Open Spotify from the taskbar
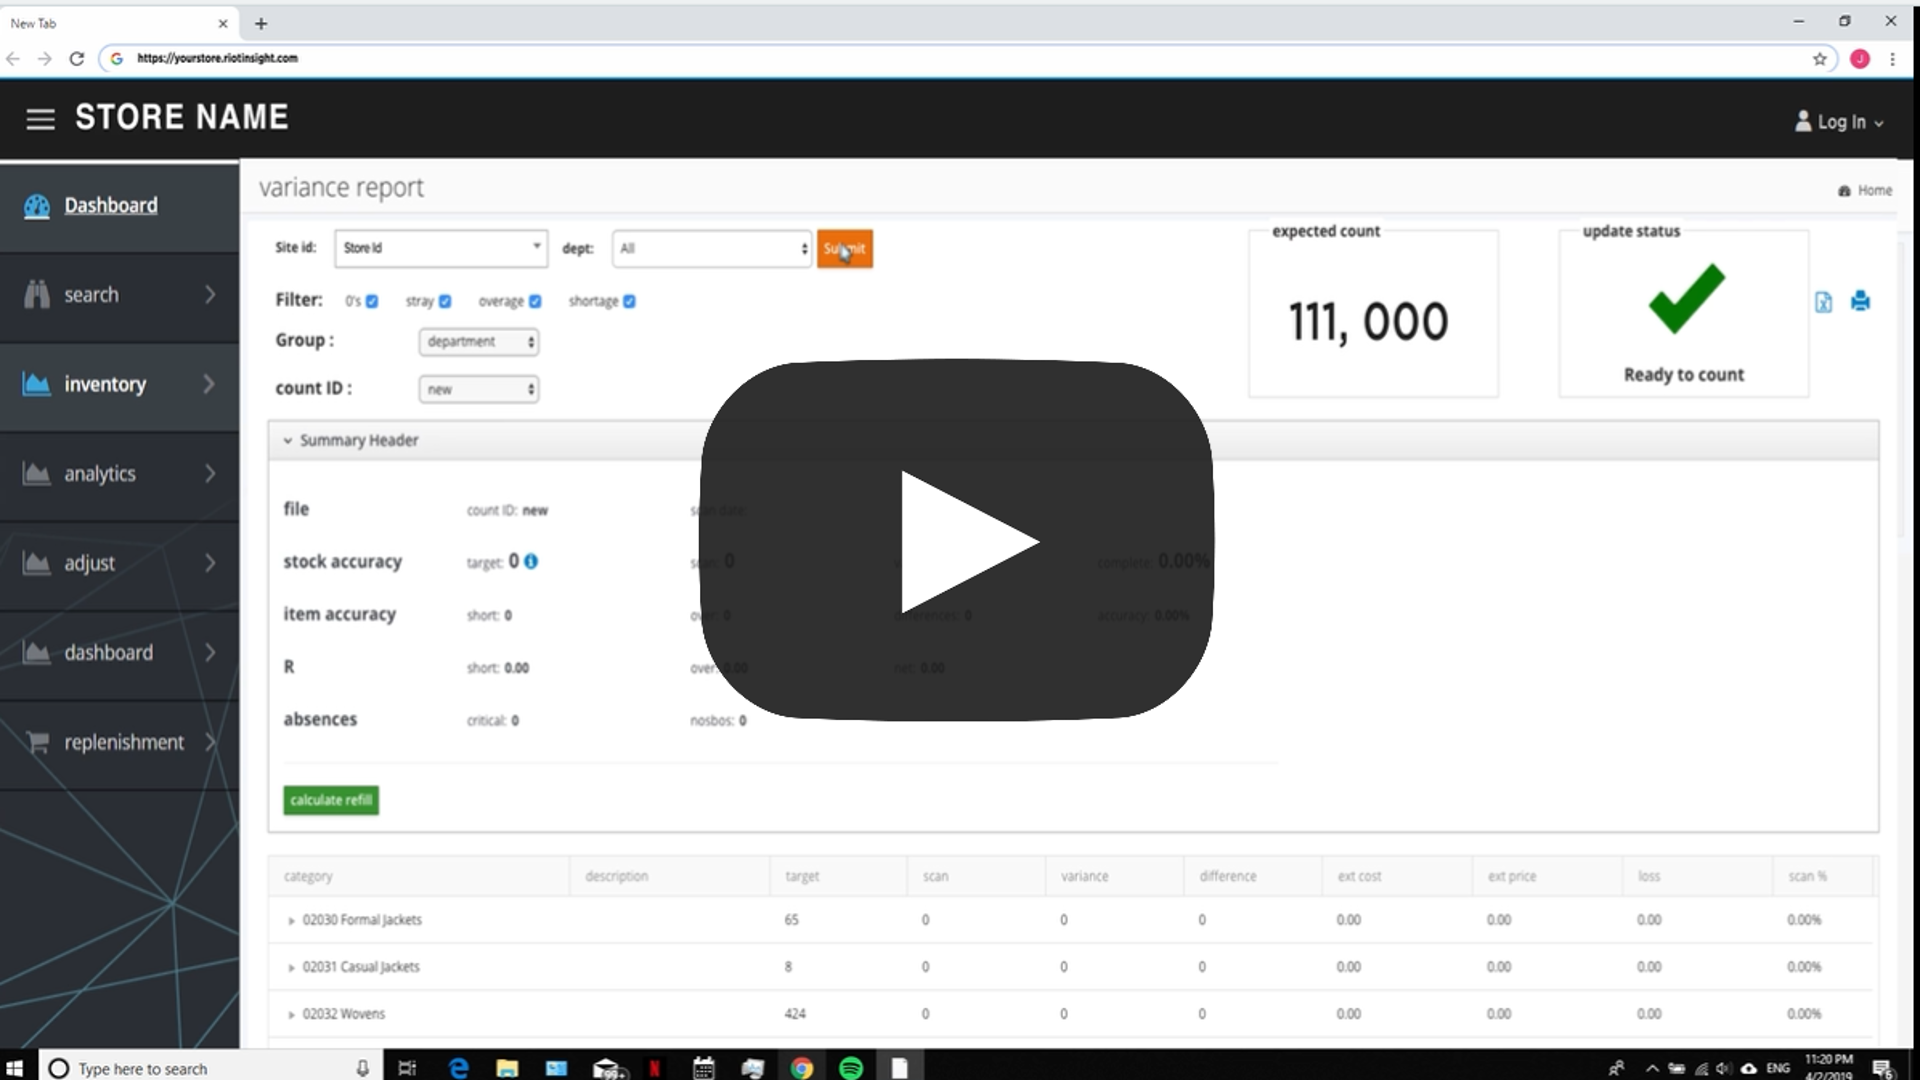1920x1080 pixels. [850, 1068]
